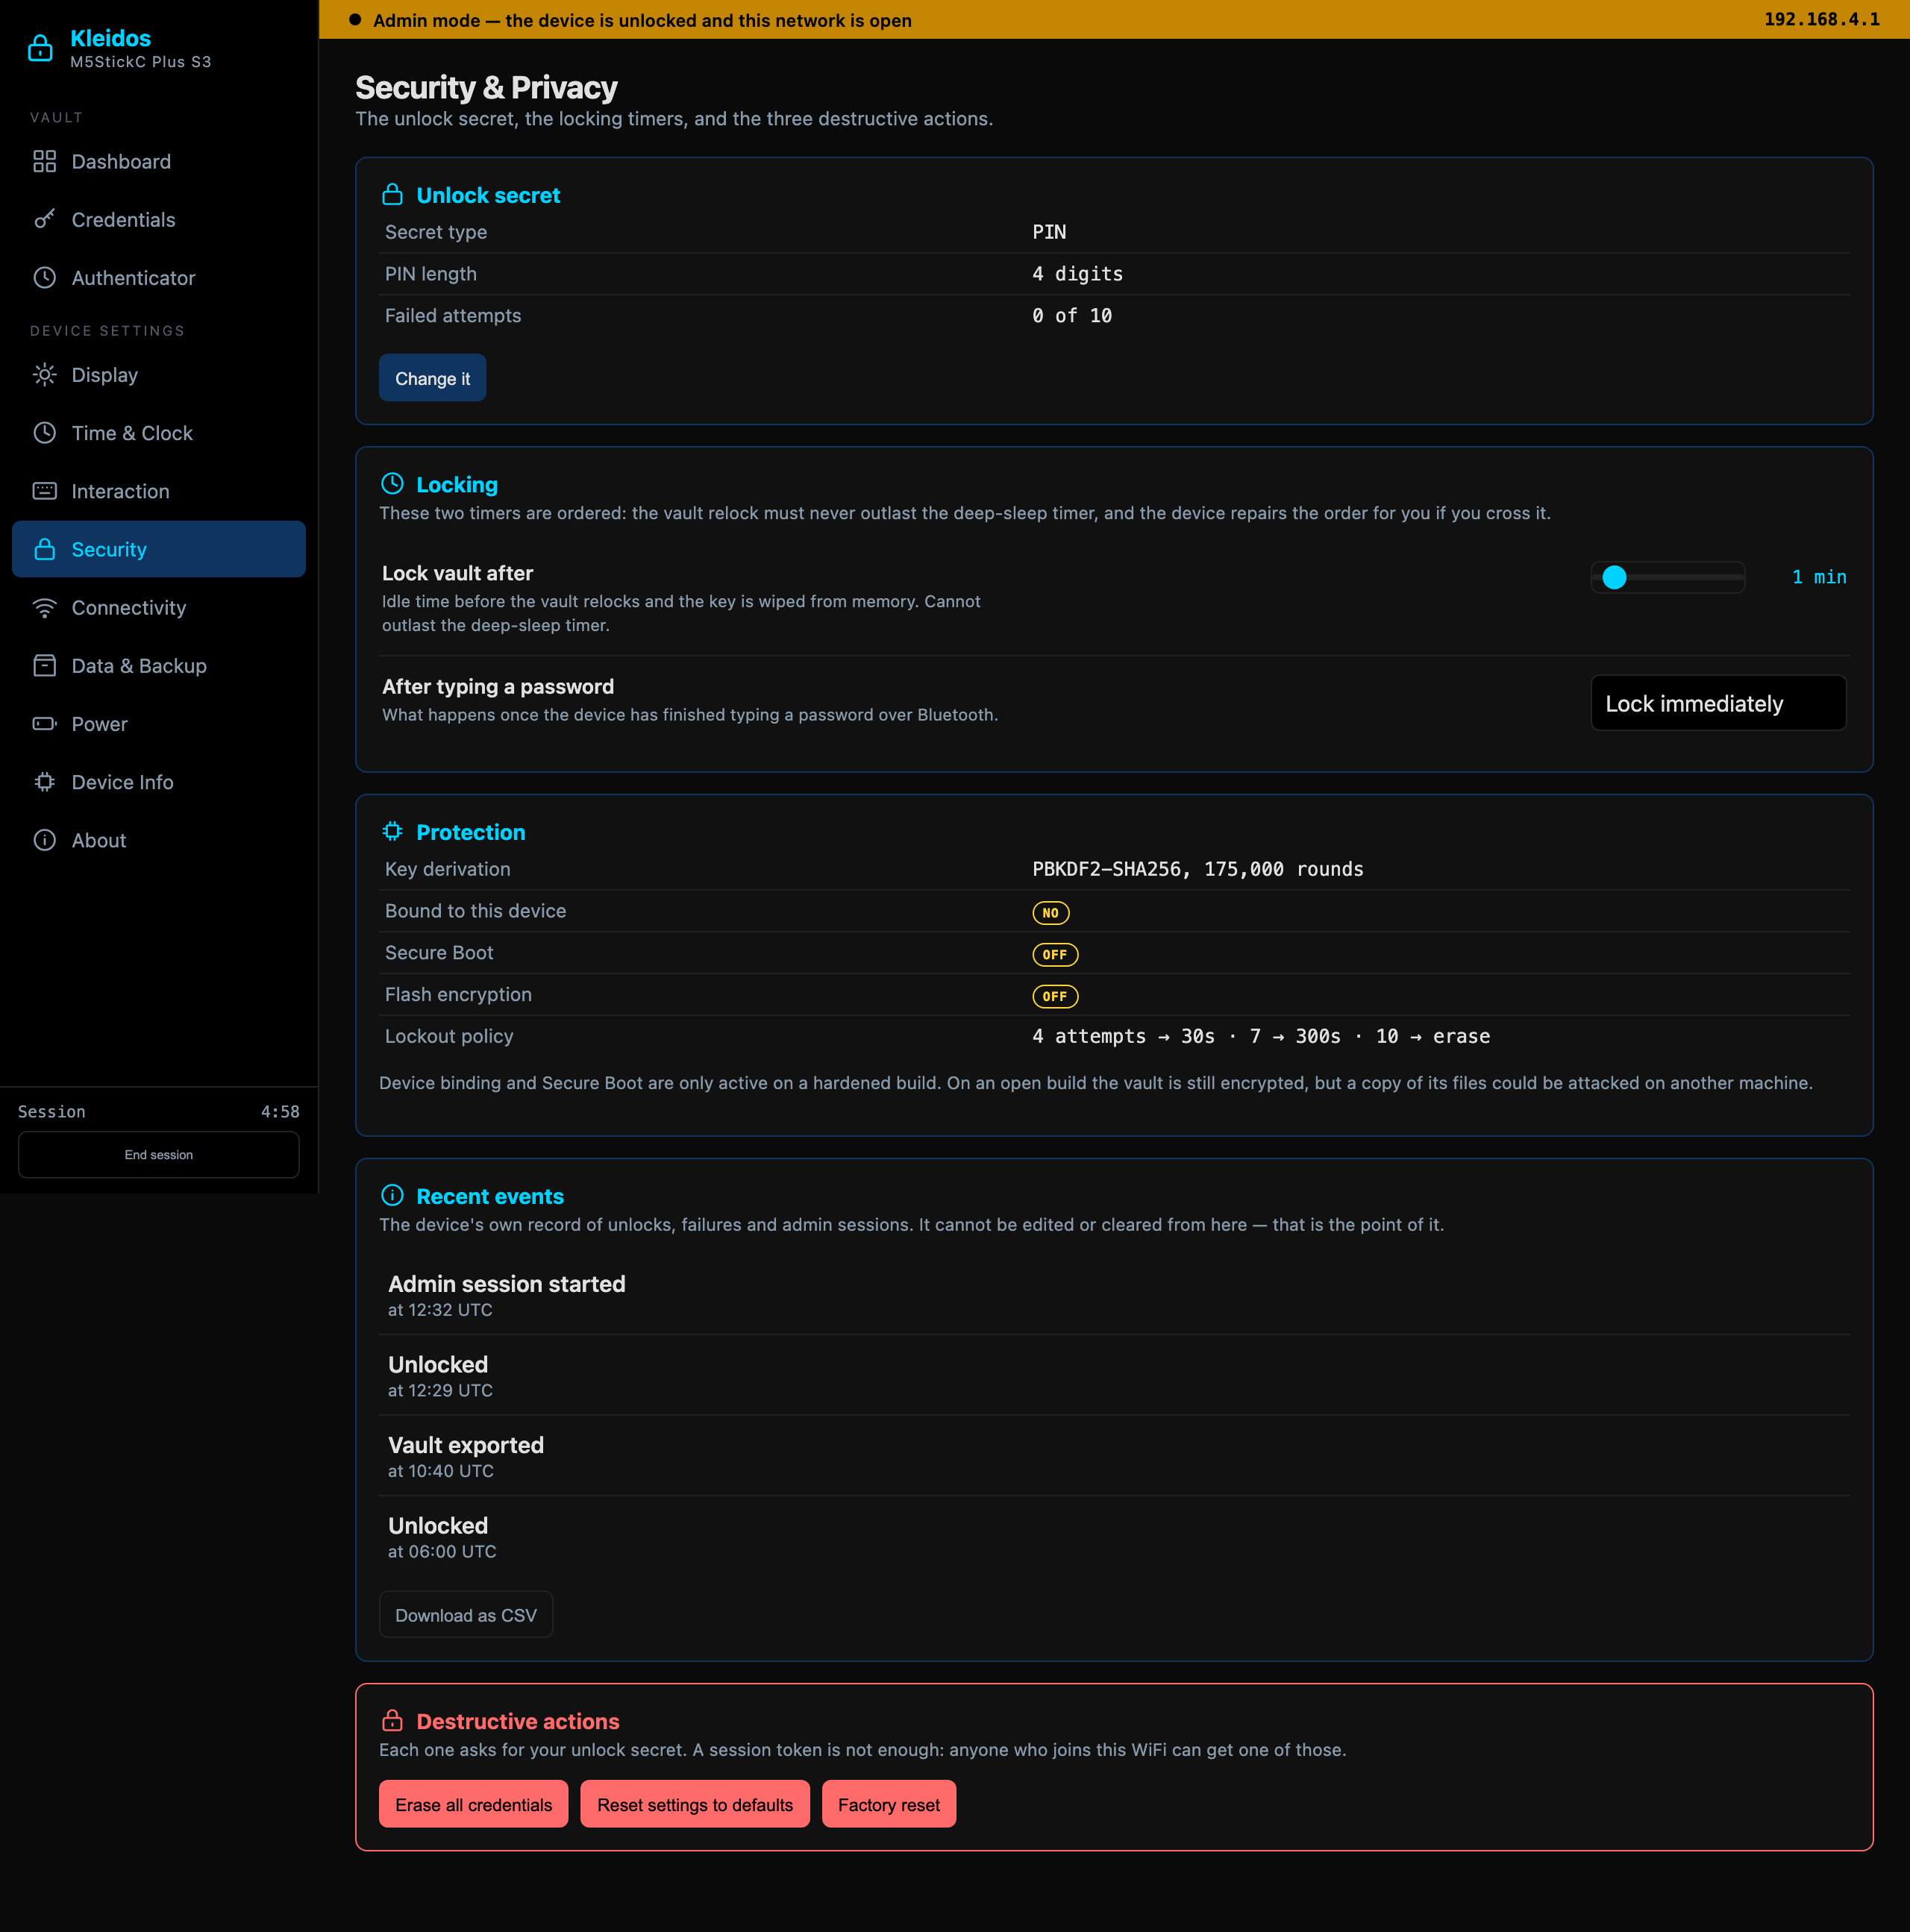Click the Secure Boot OFF badge
The width and height of the screenshot is (1910, 1932).
click(1054, 954)
